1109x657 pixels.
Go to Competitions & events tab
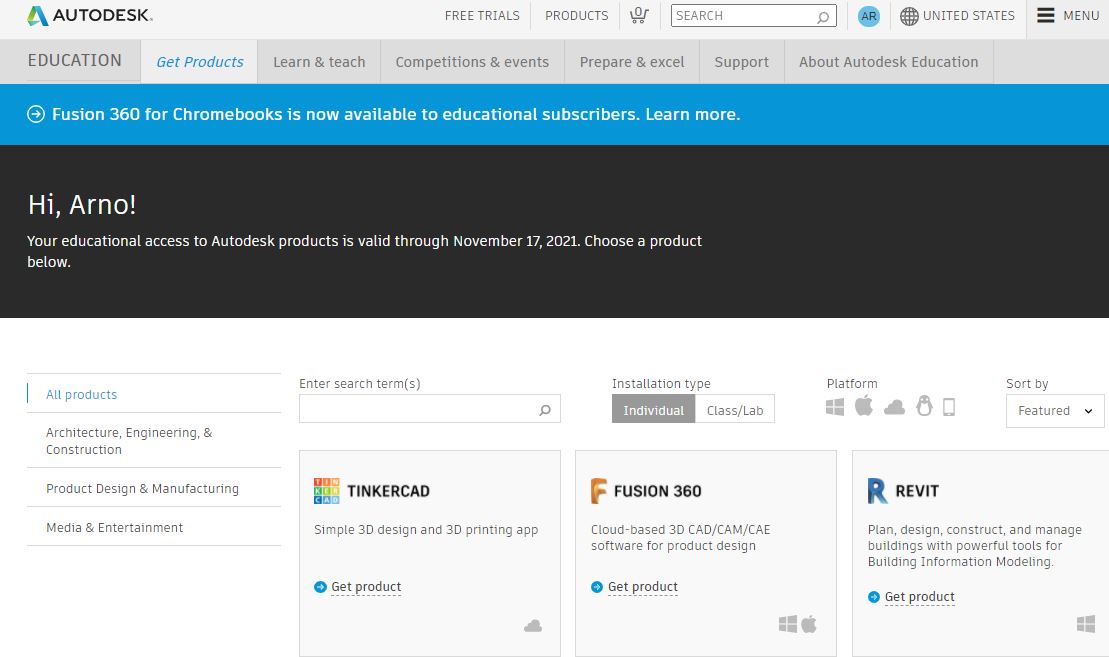point(472,62)
